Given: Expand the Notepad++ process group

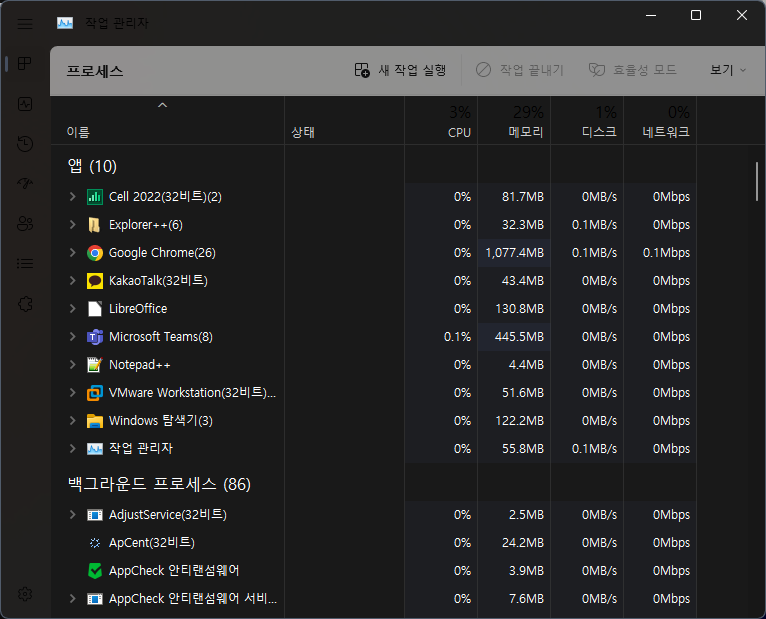Looking at the screenshot, I should [x=72, y=364].
